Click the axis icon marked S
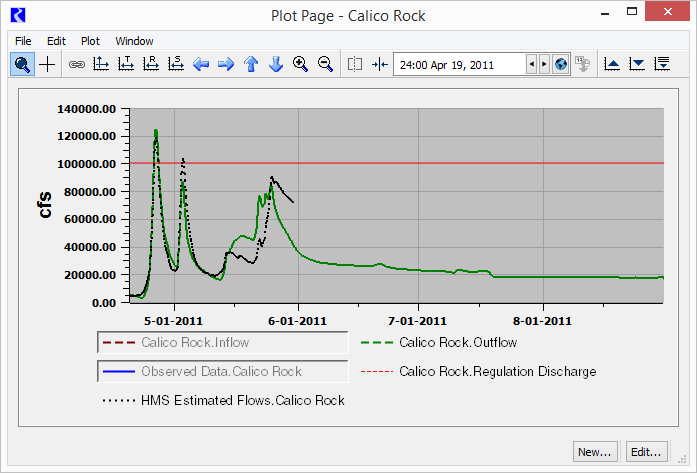This screenshot has width=697, height=473. 176,64
